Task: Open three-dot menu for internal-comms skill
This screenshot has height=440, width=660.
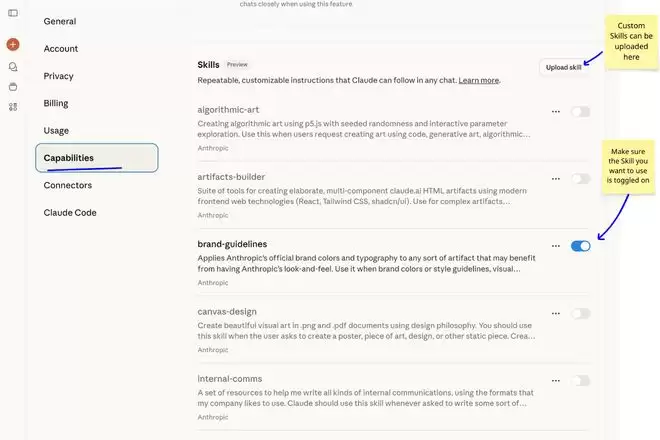Action: (556, 381)
